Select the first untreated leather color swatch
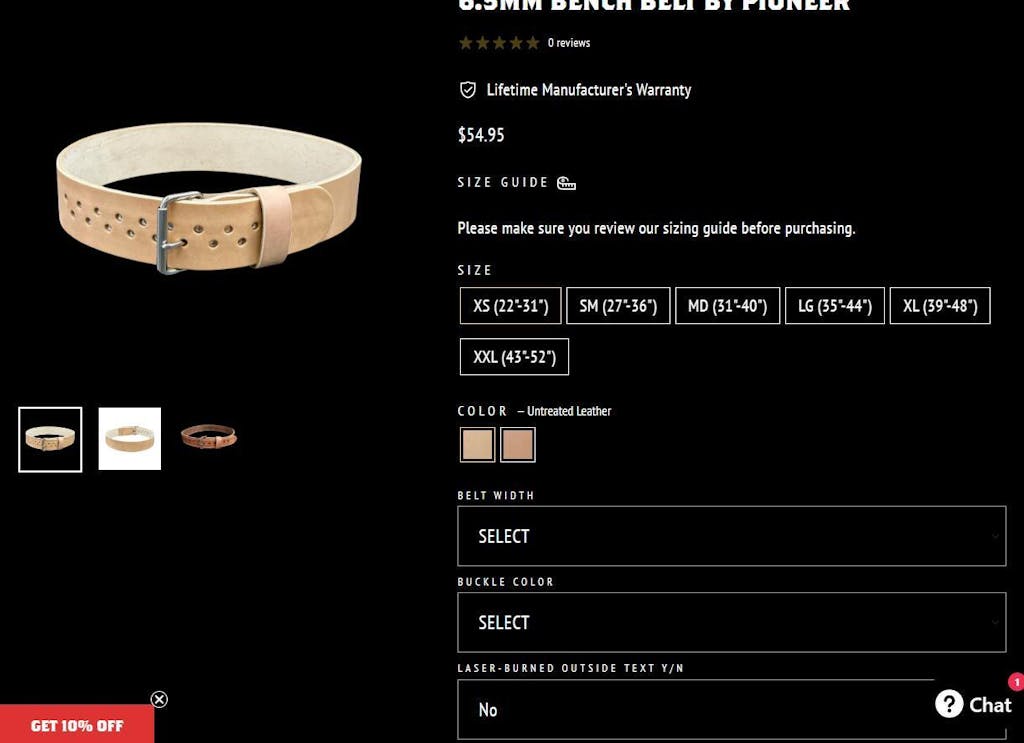Viewport: 1024px width, 743px height. 477,445
